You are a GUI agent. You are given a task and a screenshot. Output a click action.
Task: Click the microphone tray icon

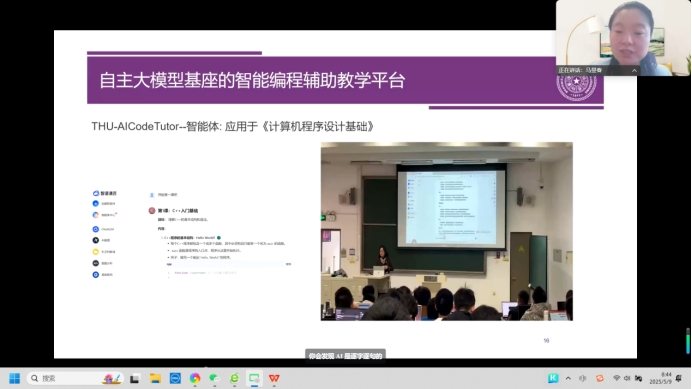tap(583, 378)
